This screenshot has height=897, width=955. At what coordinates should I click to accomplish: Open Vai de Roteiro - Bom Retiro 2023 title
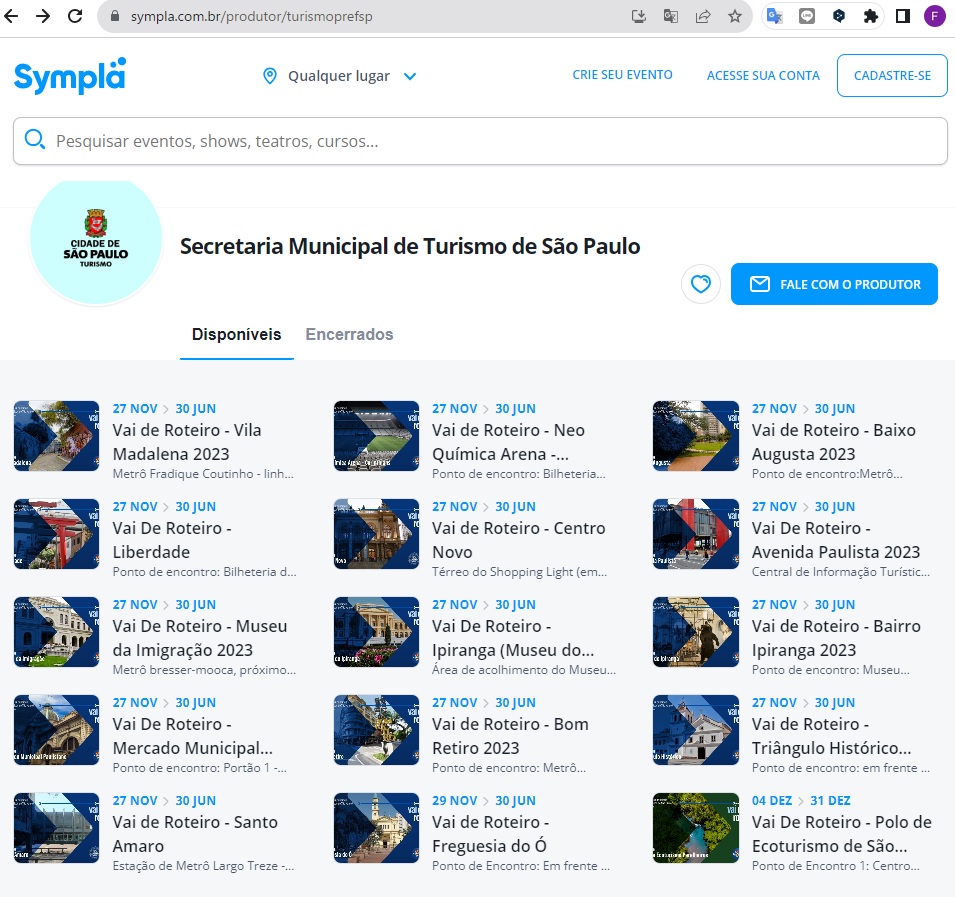pos(510,736)
